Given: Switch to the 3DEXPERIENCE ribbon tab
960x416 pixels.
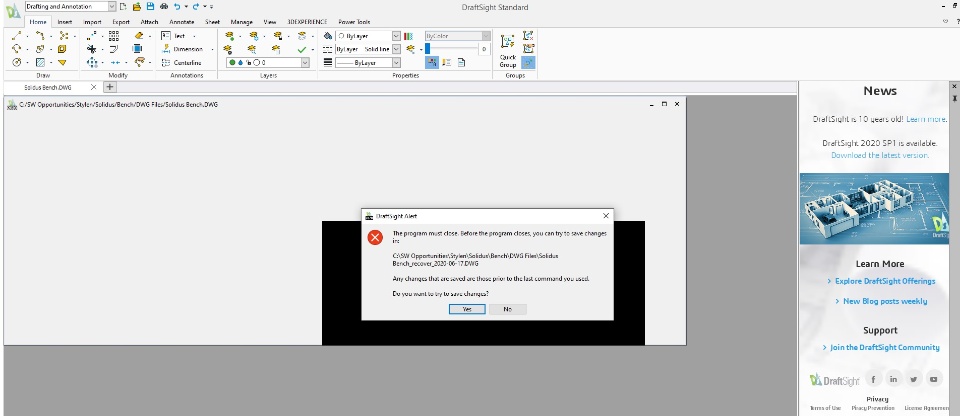Looking at the screenshot, I should click(307, 22).
